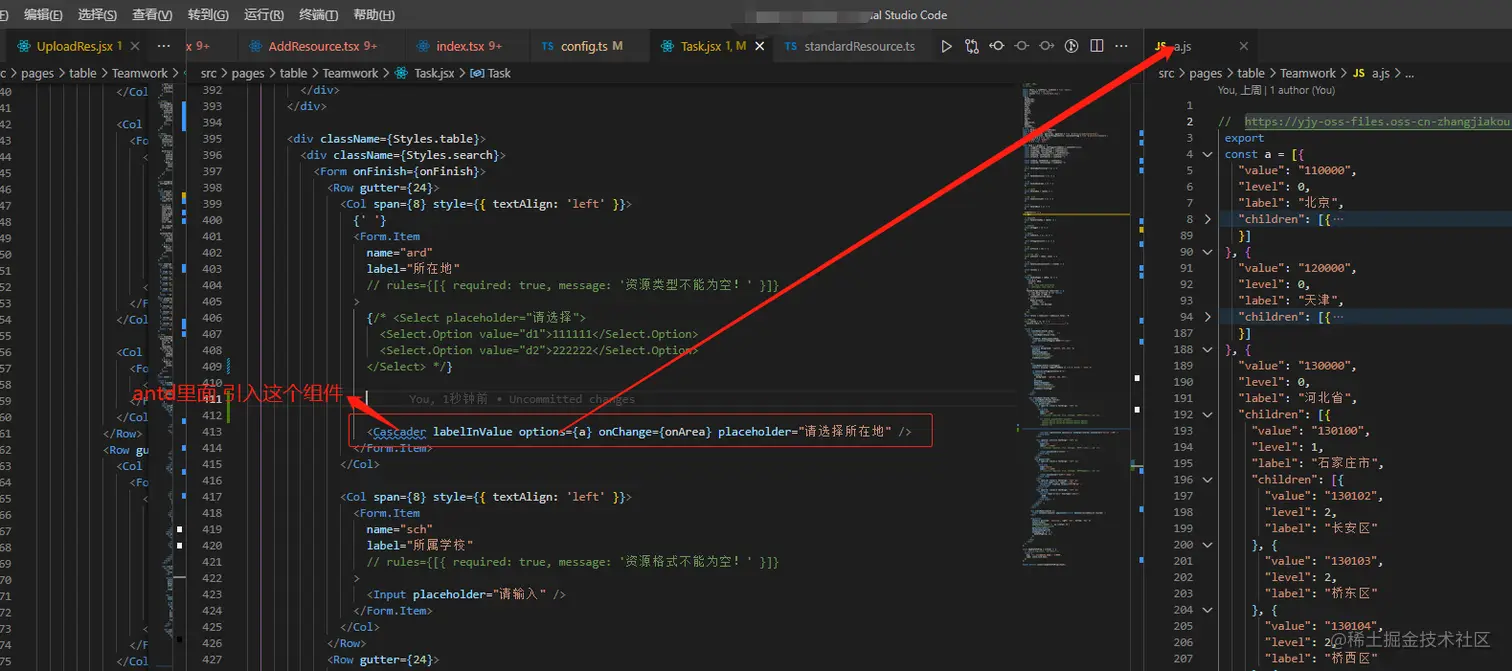Click the Cascader component code on line 413
This screenshot has height=671, width=1512.
tap(640, 431)
